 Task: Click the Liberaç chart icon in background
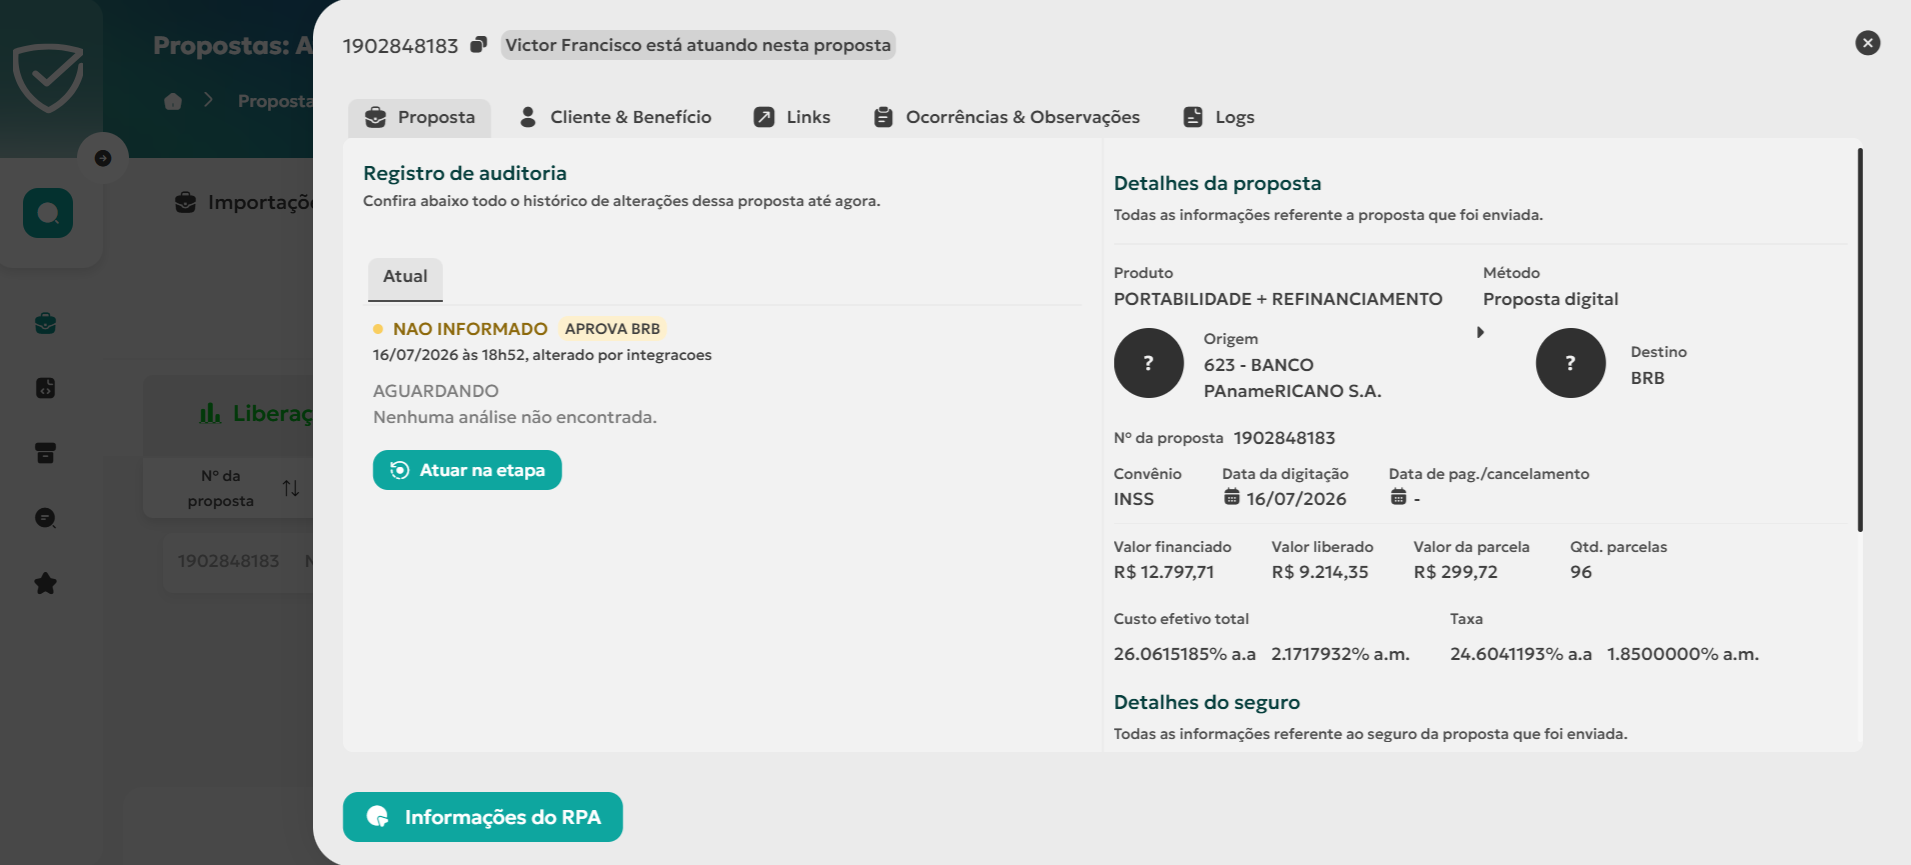pyautogui.click(x=210, y=413)
